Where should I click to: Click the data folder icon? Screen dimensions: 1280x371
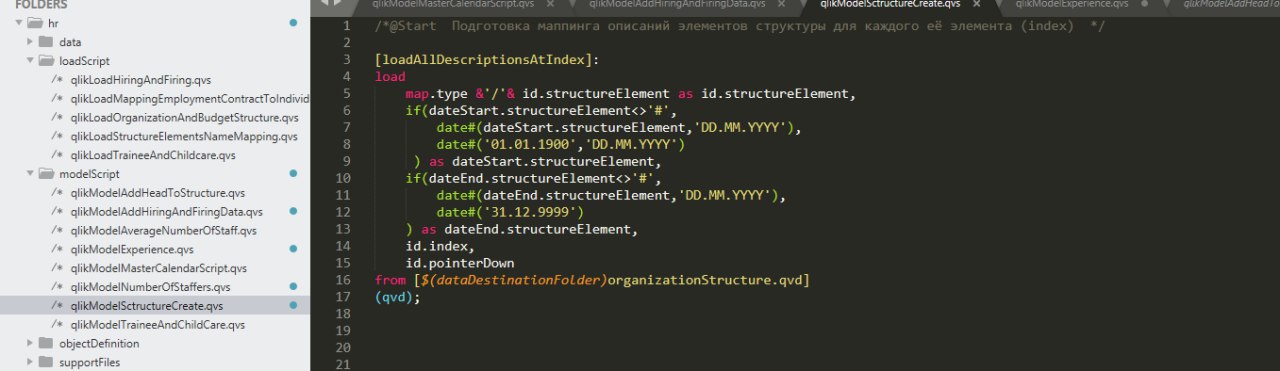46,42
